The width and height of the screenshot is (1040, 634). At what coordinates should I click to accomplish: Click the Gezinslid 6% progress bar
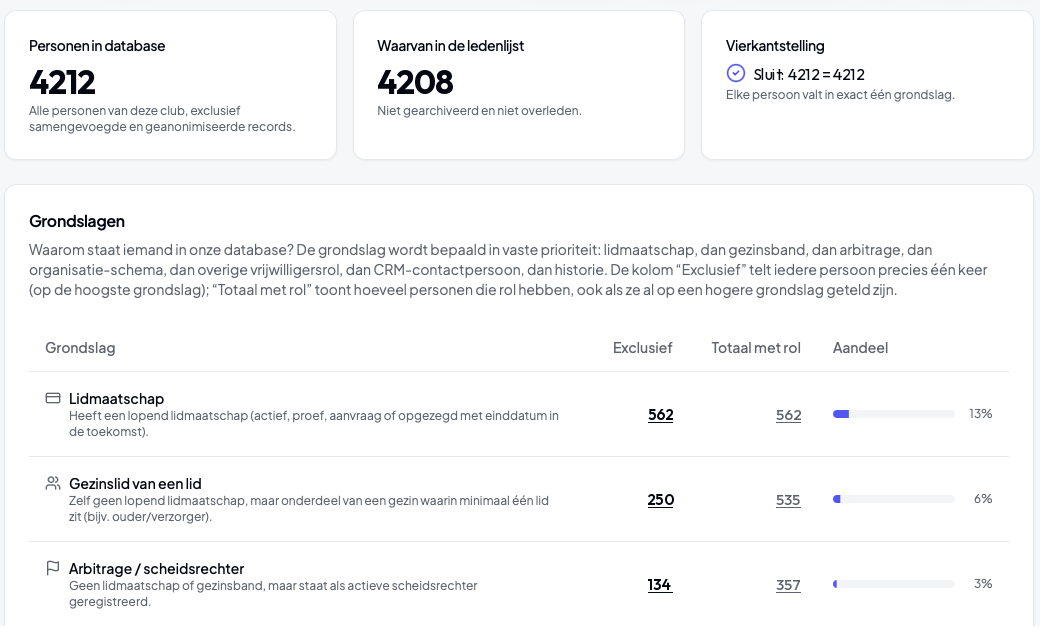[x=893, y=499]
